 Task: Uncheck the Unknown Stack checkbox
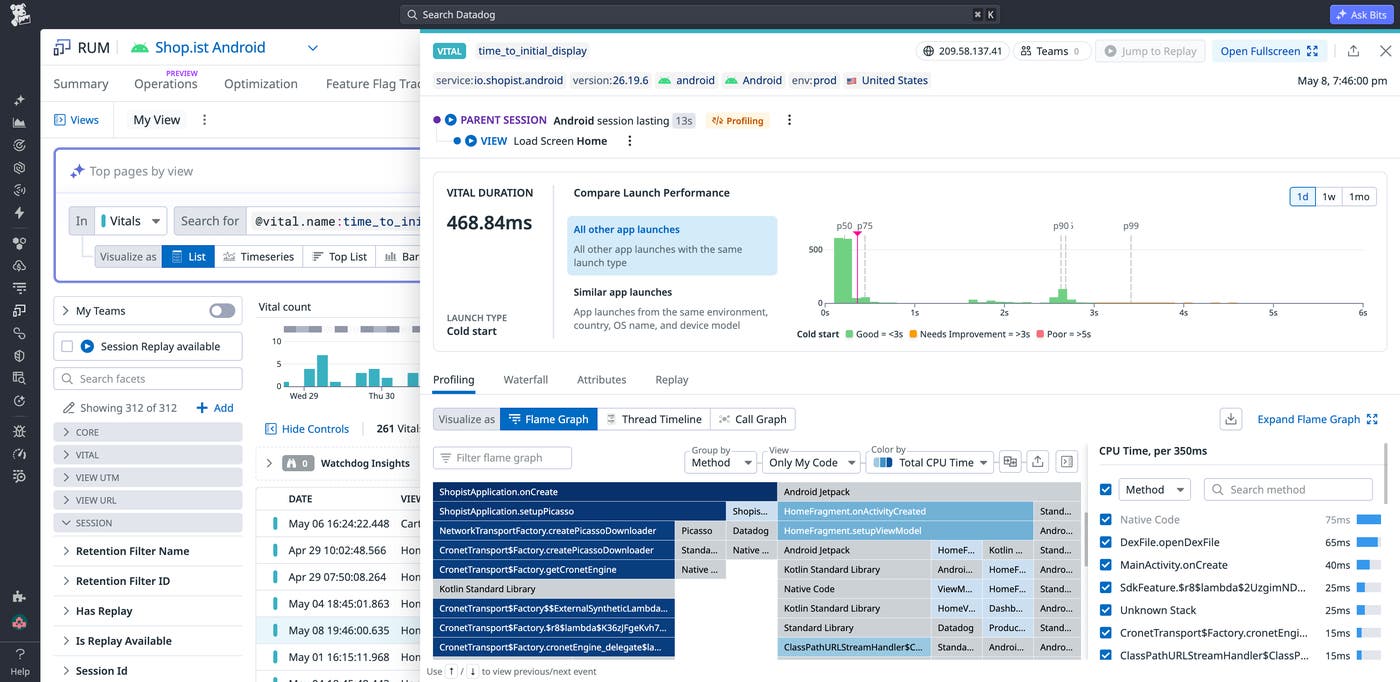coord(1105,610)
